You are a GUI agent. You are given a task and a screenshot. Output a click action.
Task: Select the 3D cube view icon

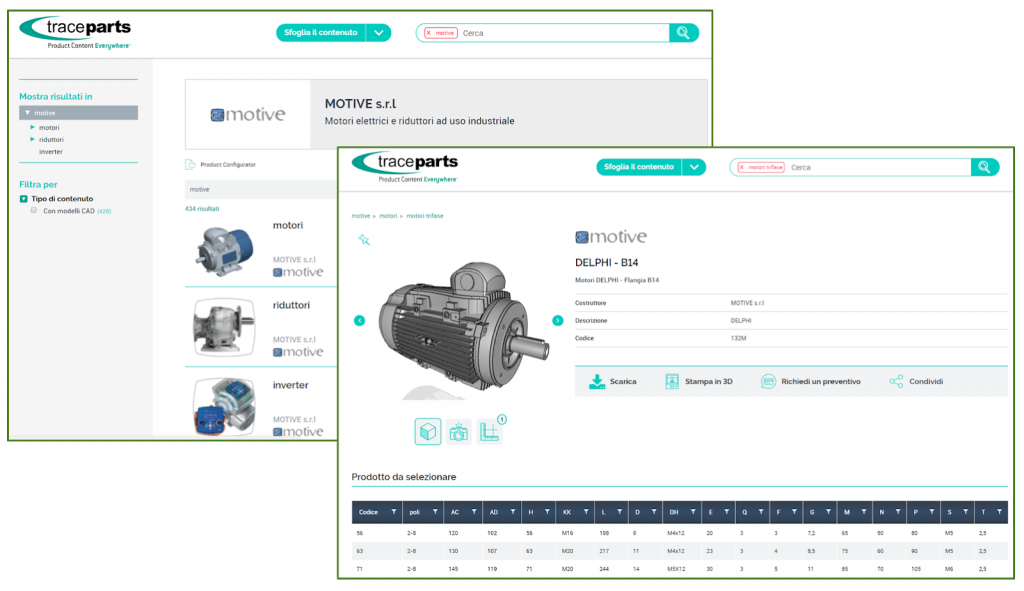[x=428, y=431]
